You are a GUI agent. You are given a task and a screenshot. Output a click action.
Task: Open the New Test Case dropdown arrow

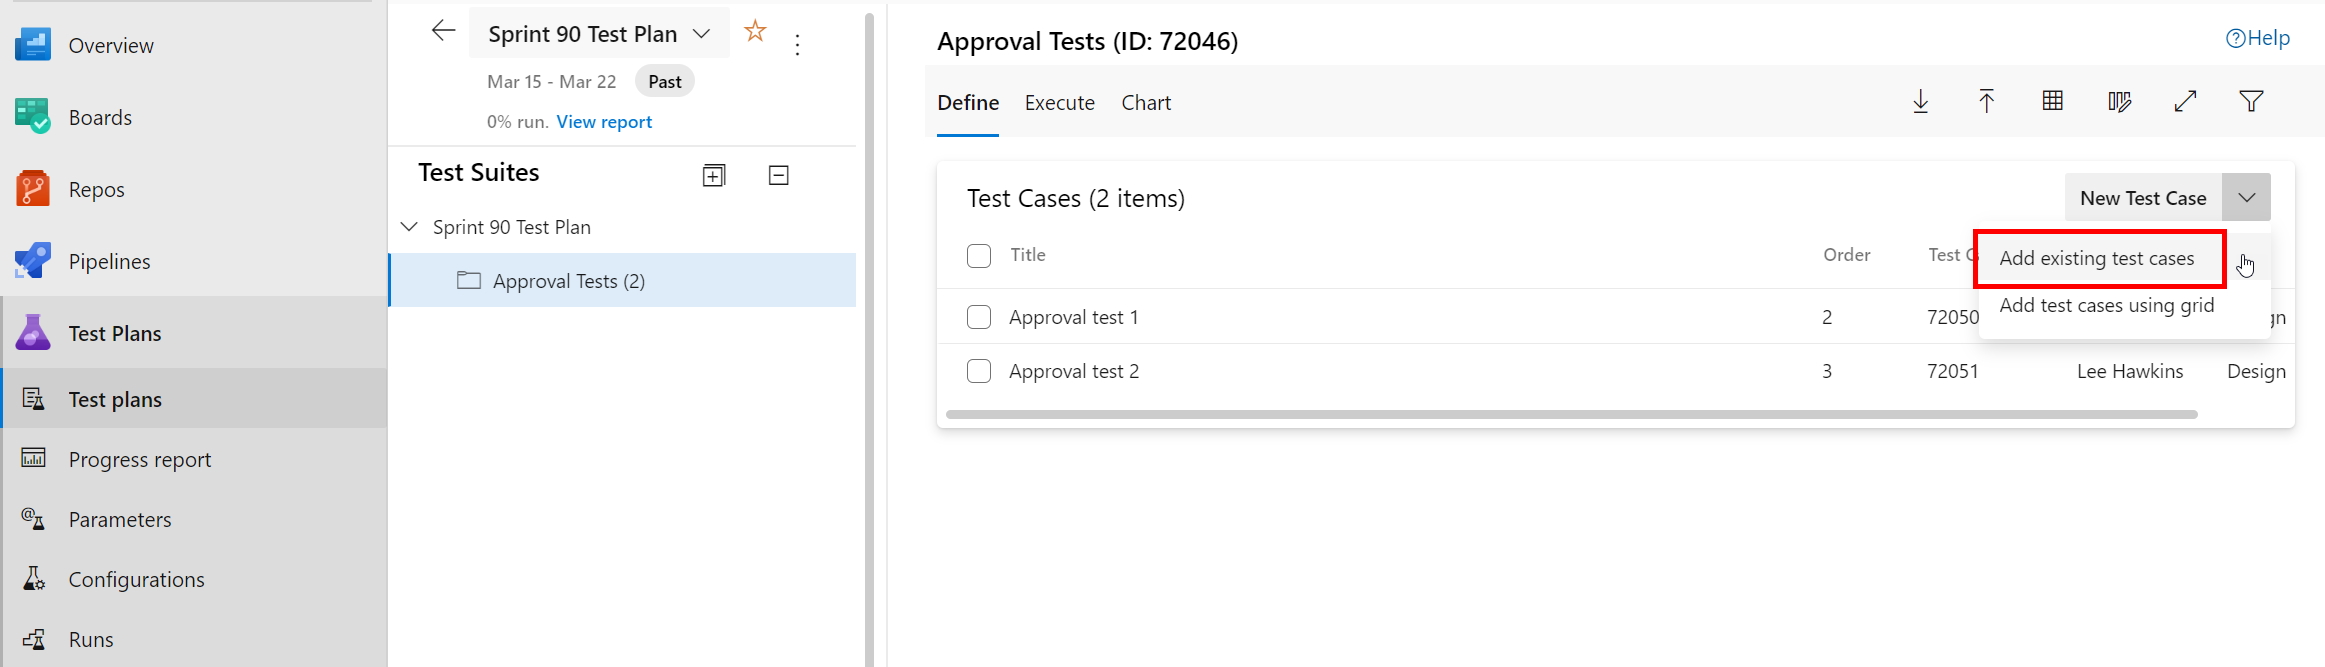[x=2246, y=198]
